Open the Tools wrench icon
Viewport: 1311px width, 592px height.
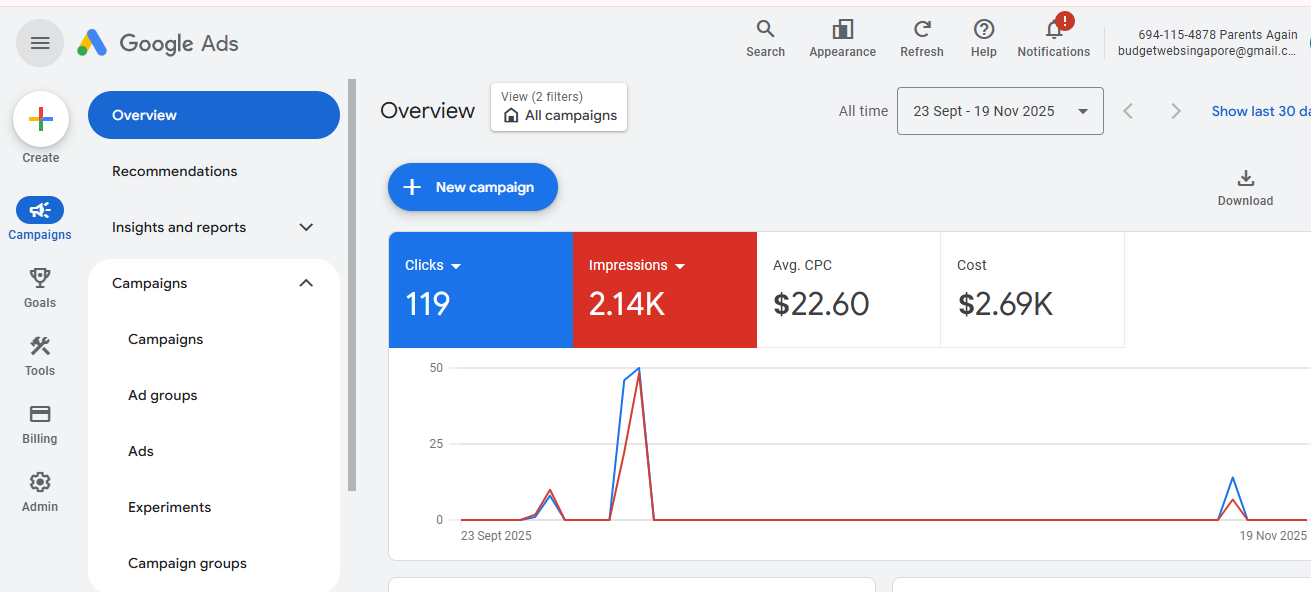(x=40, y=346)
